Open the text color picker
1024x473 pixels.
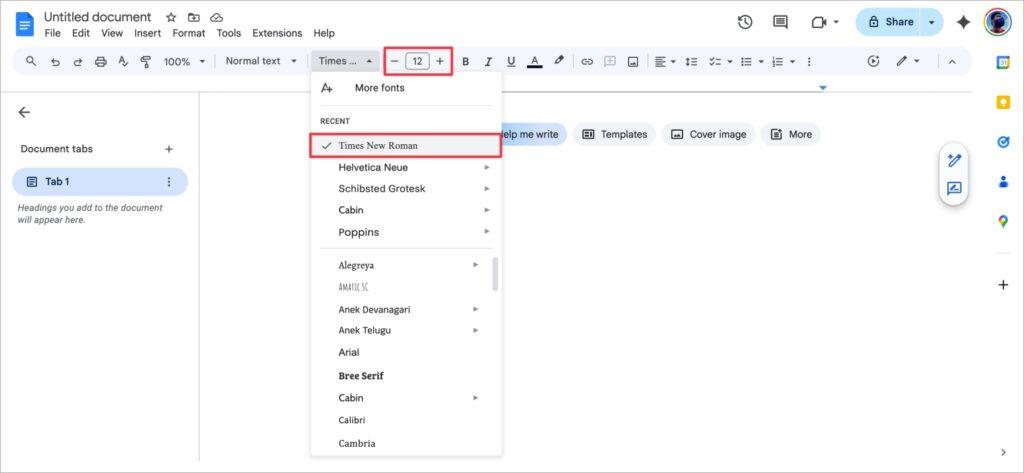click(534, 61)
